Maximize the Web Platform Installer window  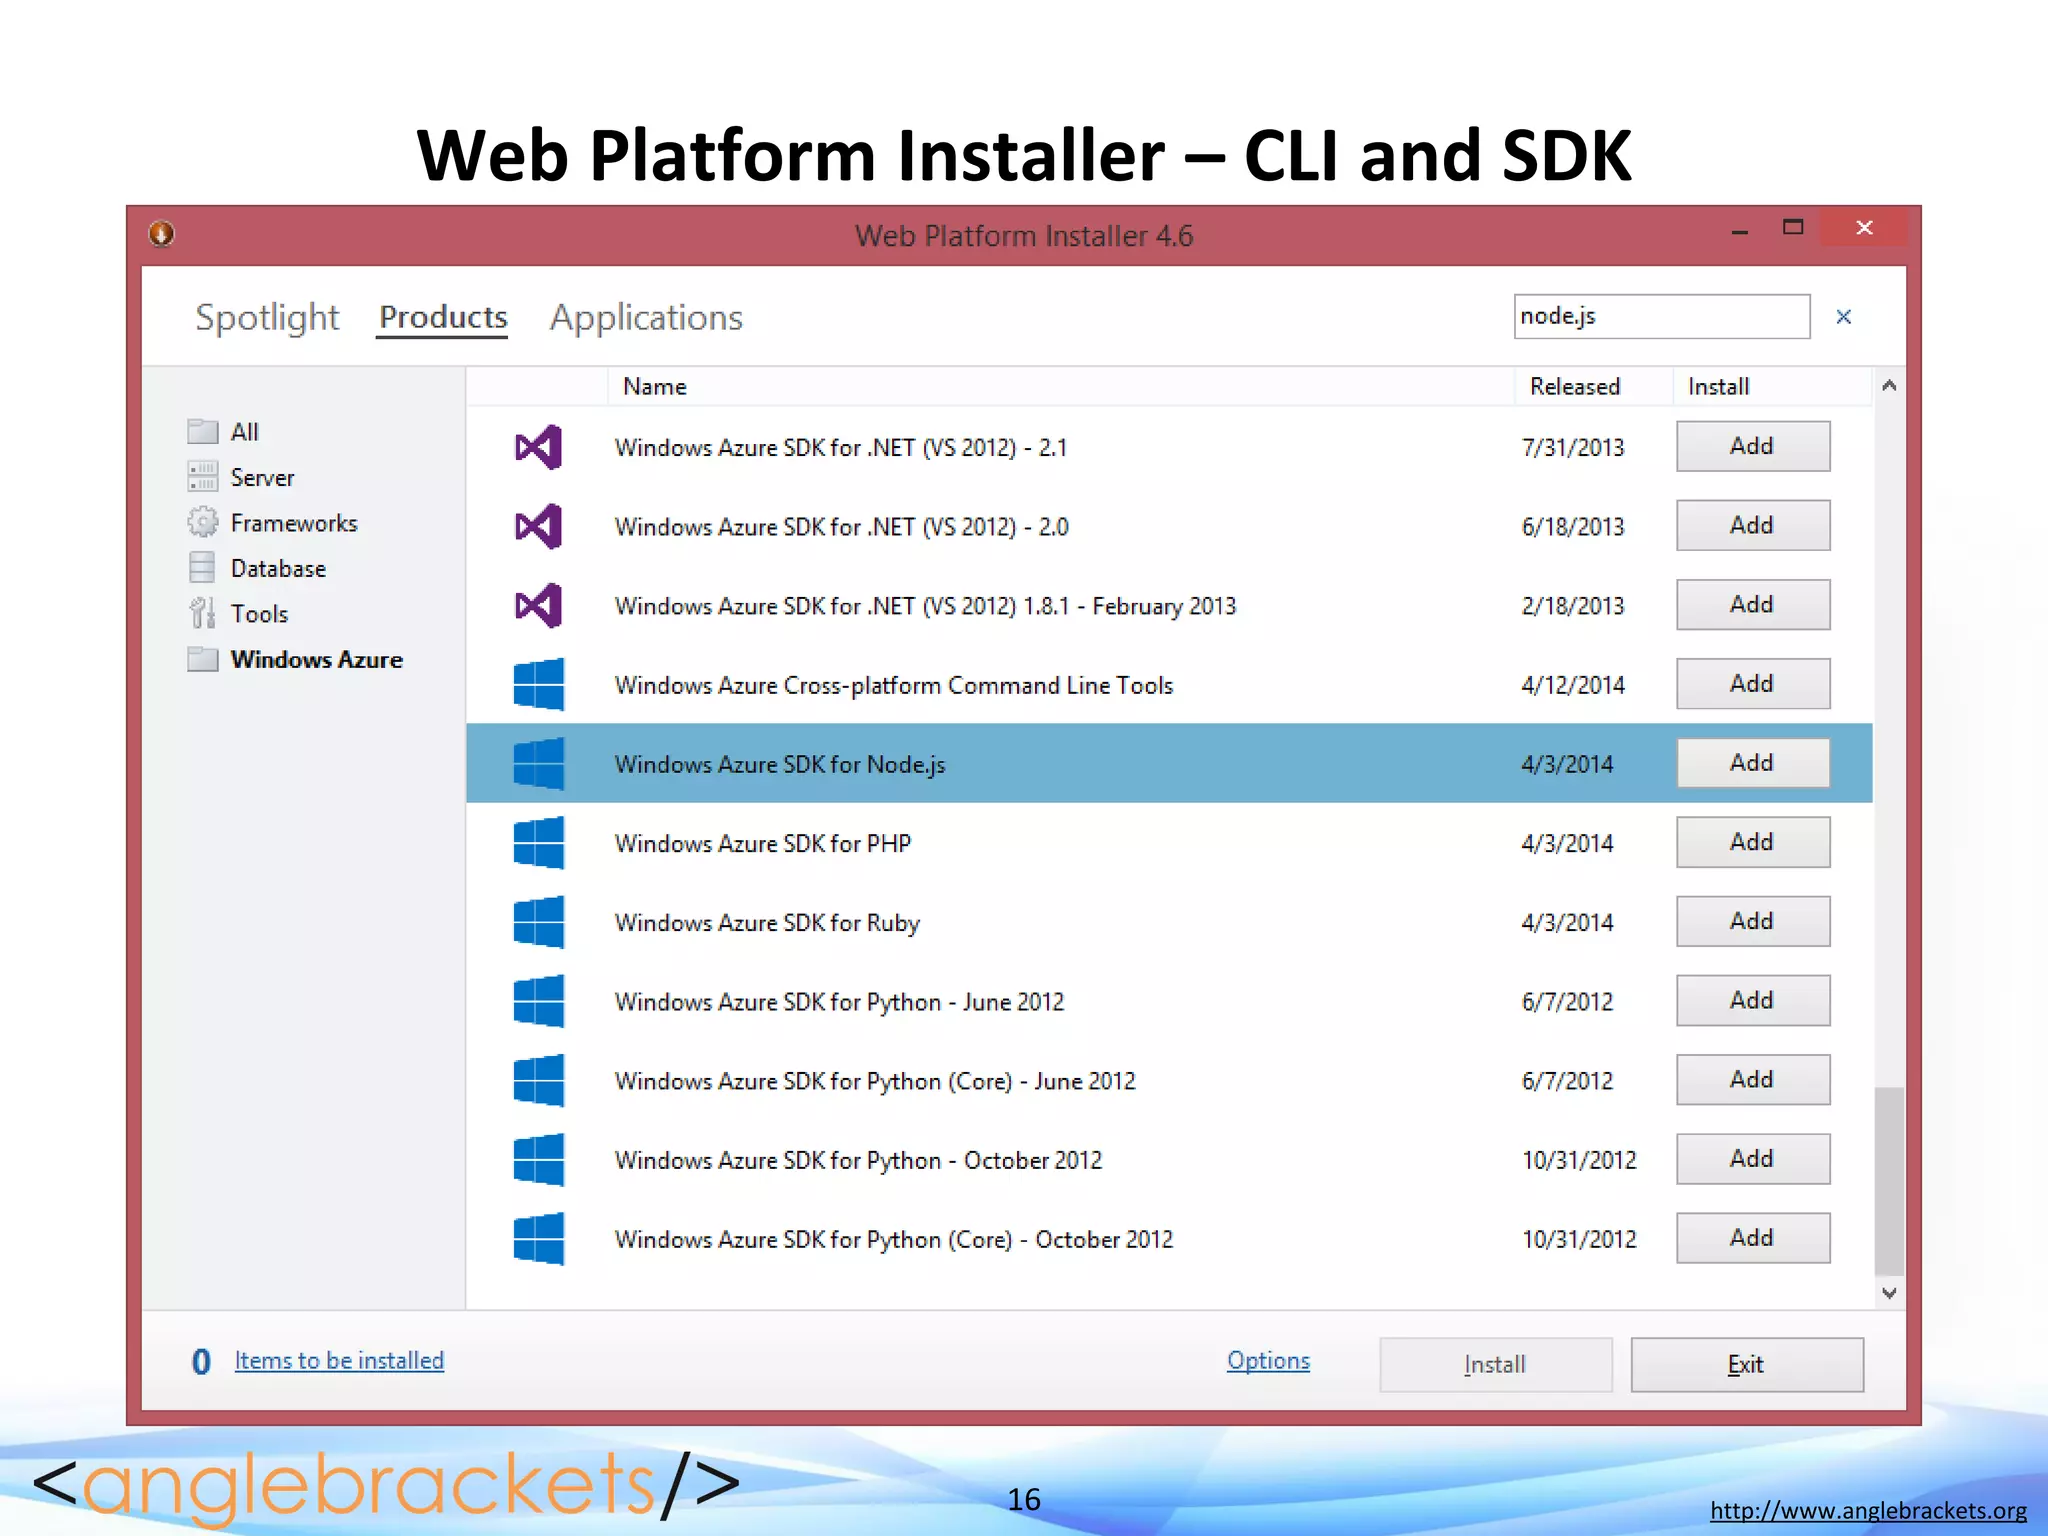pyautogui.click(x=1793, y=228)
